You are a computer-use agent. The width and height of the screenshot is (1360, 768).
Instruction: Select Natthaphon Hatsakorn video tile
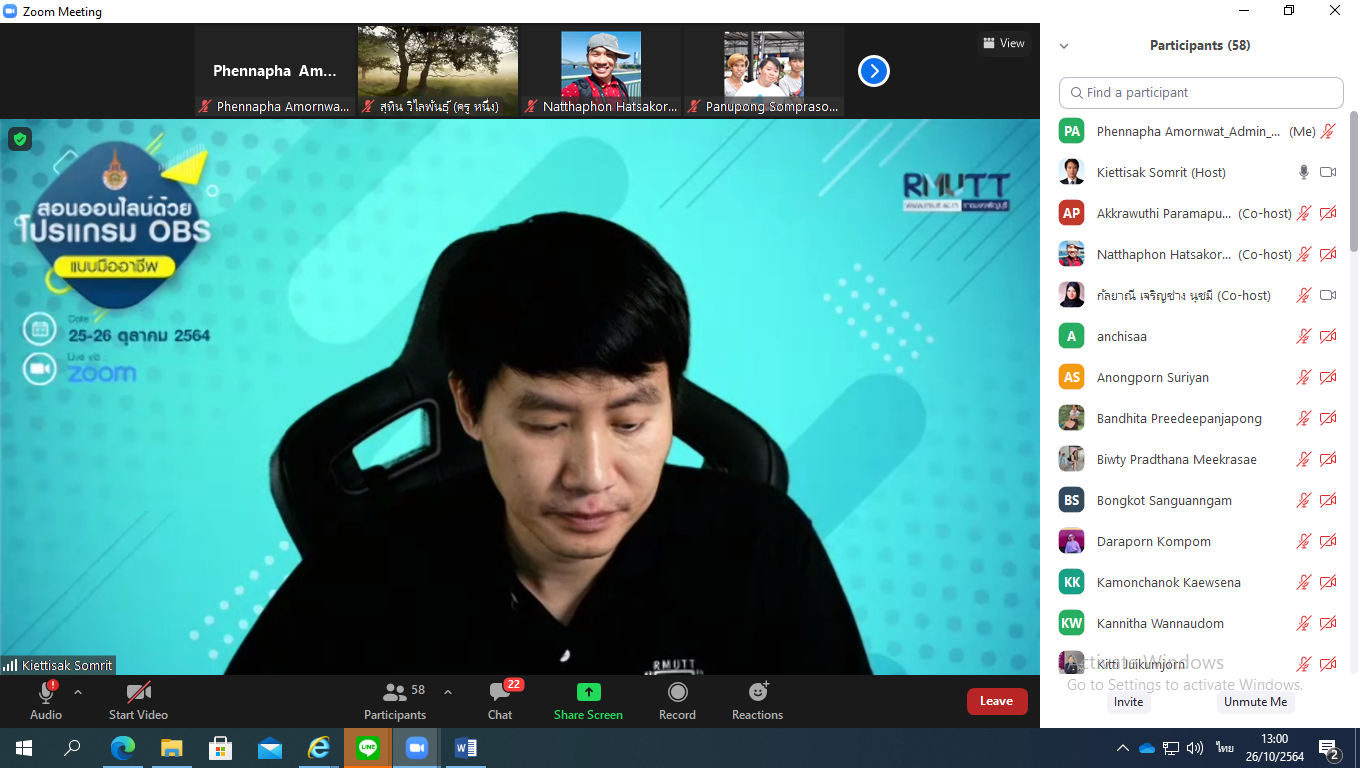(601, 71)
